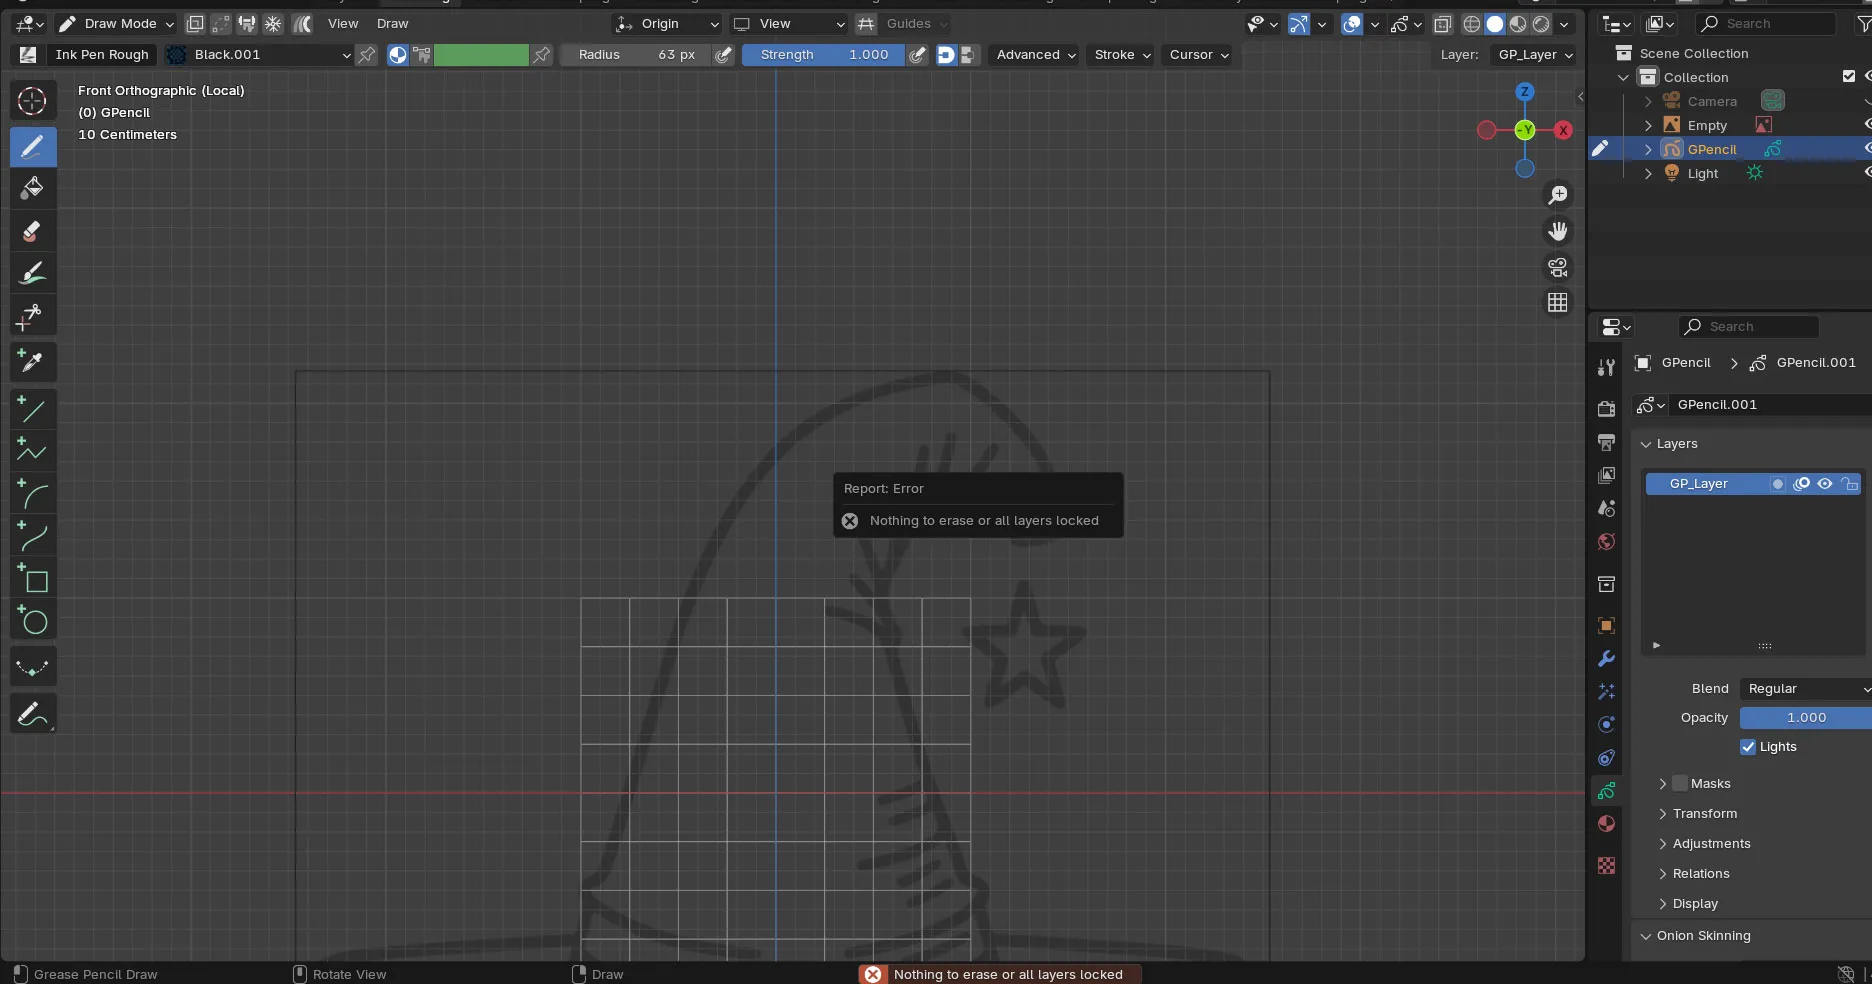Select the Curve tool
The height and width of the screenshot is (984, 1872).
[x=32, y=538]
